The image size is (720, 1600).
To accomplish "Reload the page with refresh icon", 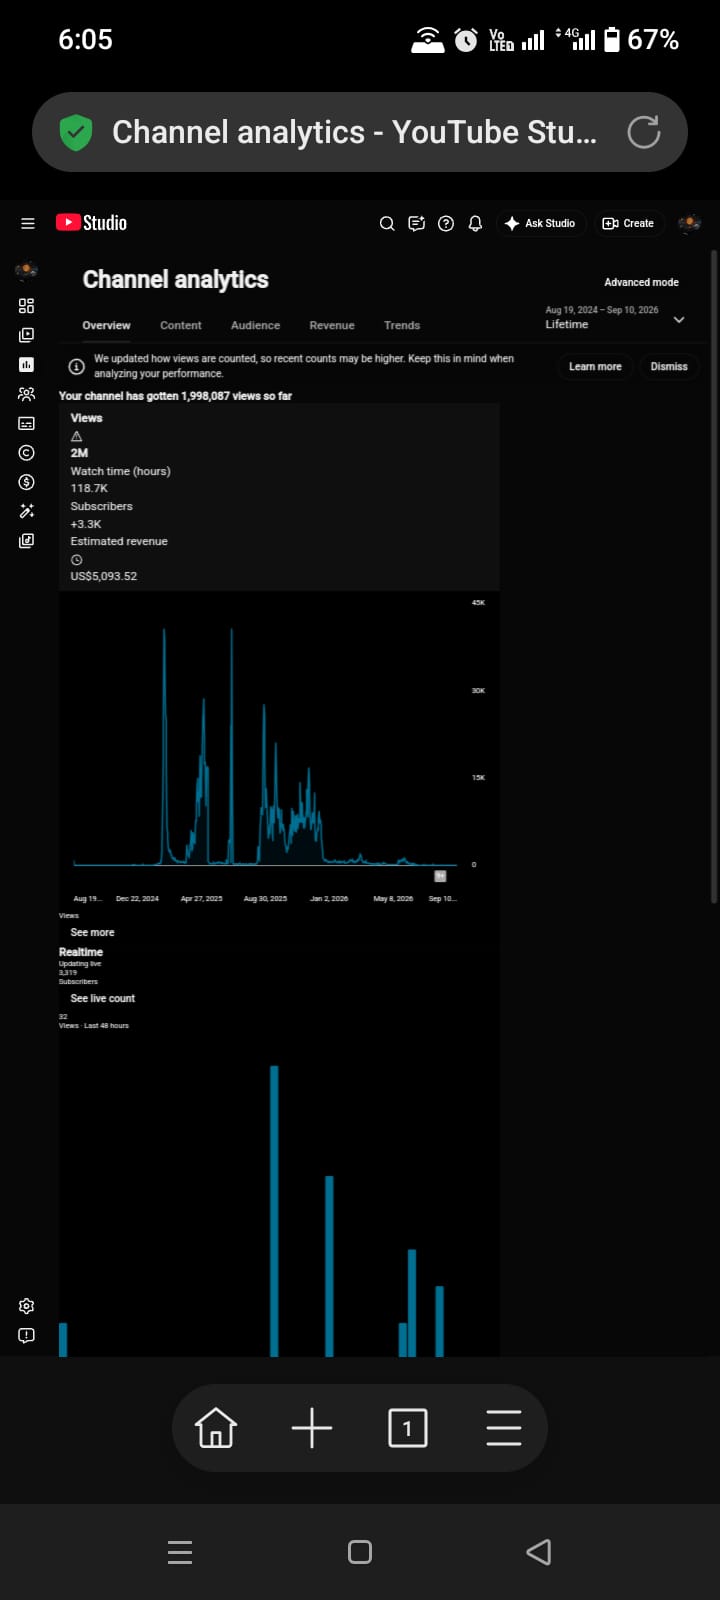I will tap(643, 132).
